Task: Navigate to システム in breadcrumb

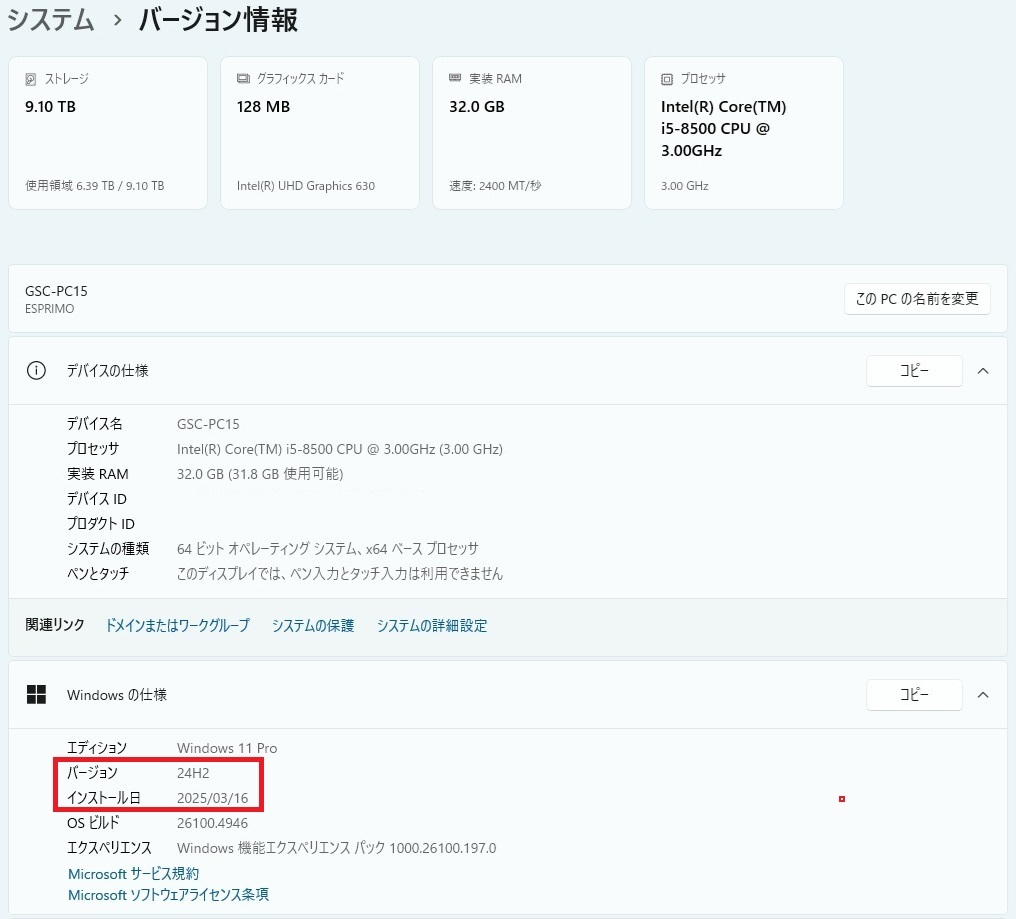Action: 51,20
